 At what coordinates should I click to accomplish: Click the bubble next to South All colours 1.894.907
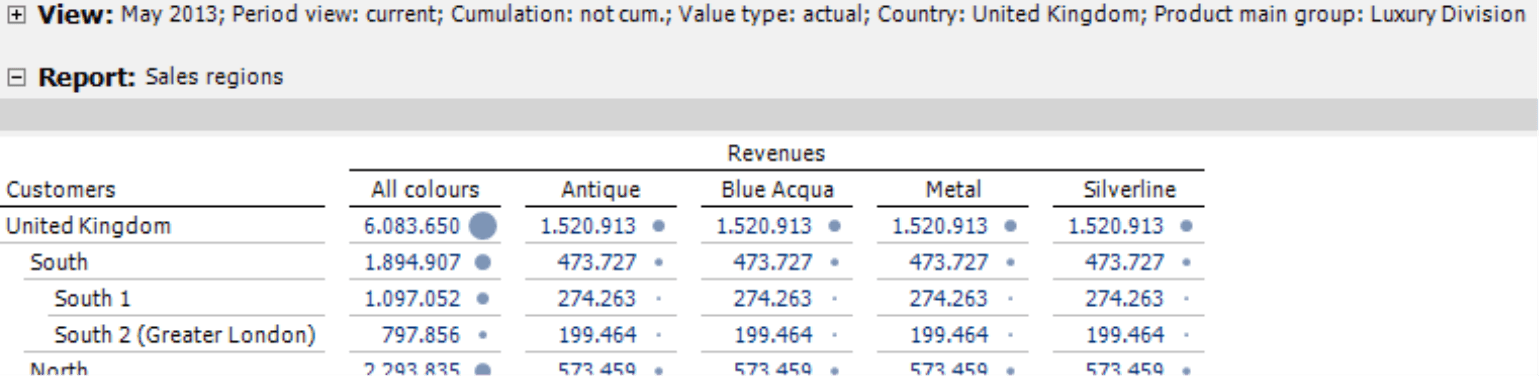(483, 263)
